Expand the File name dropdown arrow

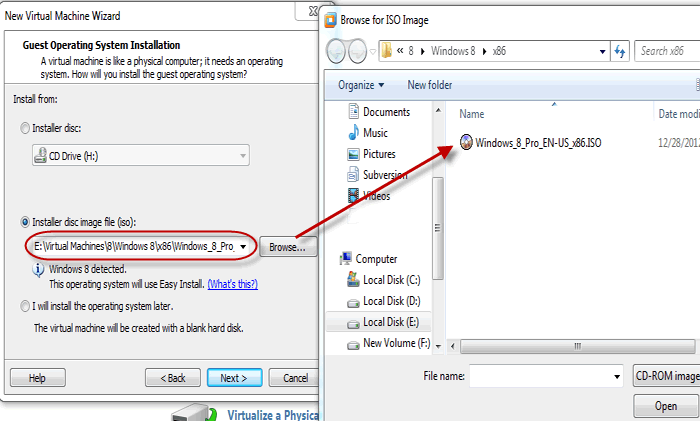tap(617, 377)
